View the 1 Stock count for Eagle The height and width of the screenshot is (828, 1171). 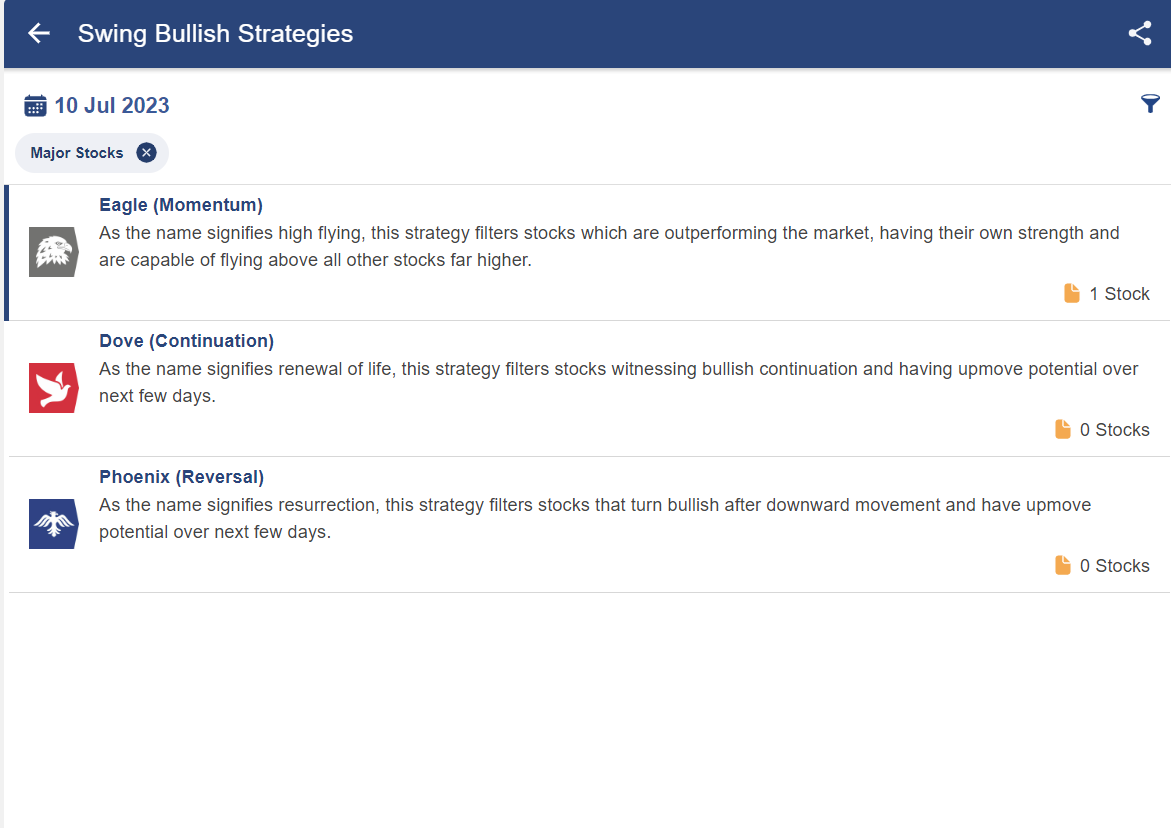click(1119, 293)
